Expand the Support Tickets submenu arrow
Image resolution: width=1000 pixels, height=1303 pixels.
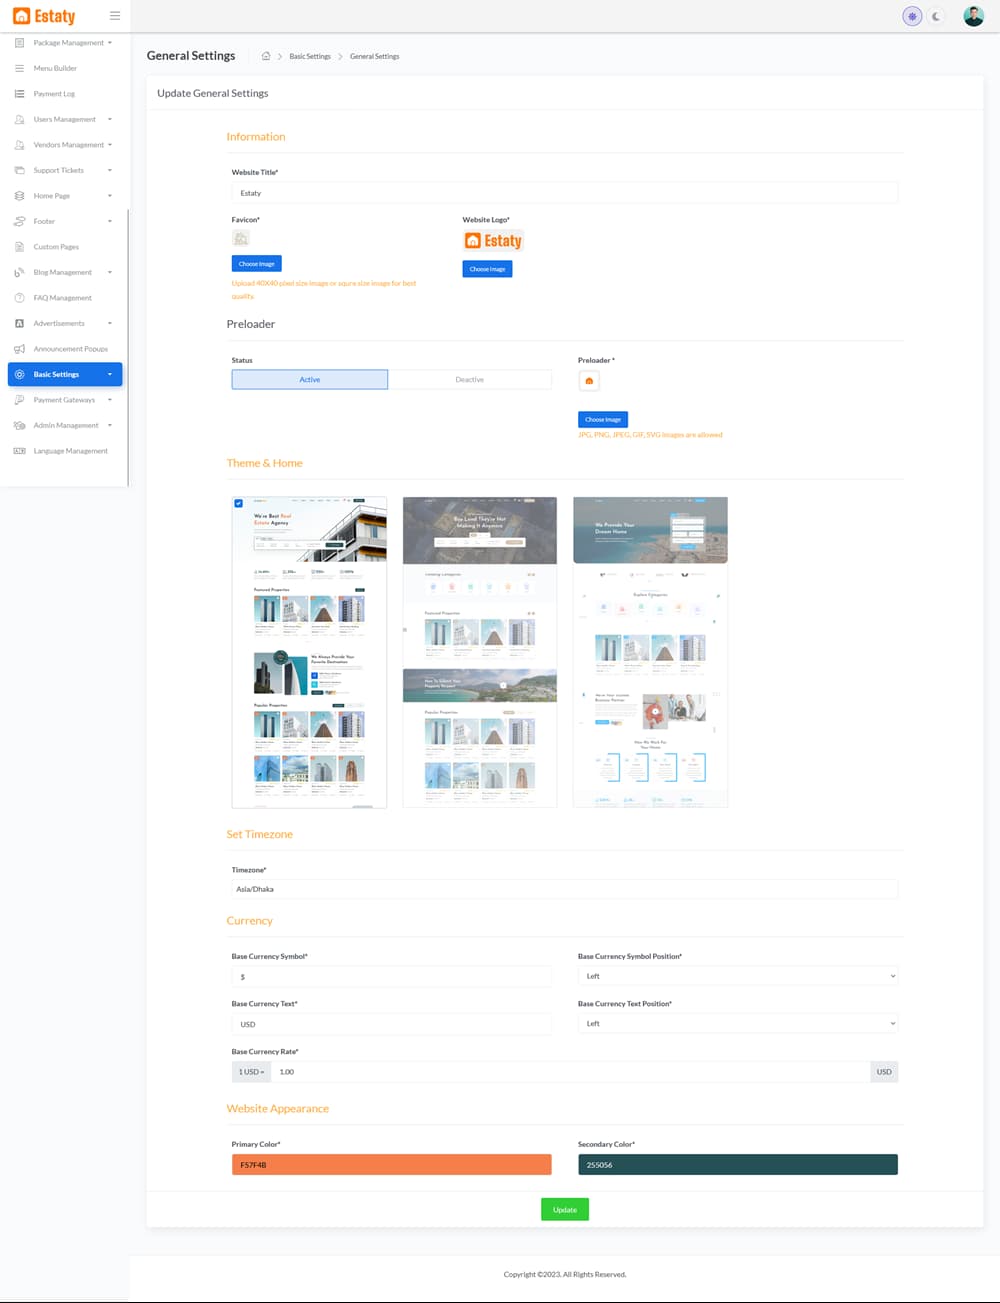pyautogui.click(x=110, y=170)
